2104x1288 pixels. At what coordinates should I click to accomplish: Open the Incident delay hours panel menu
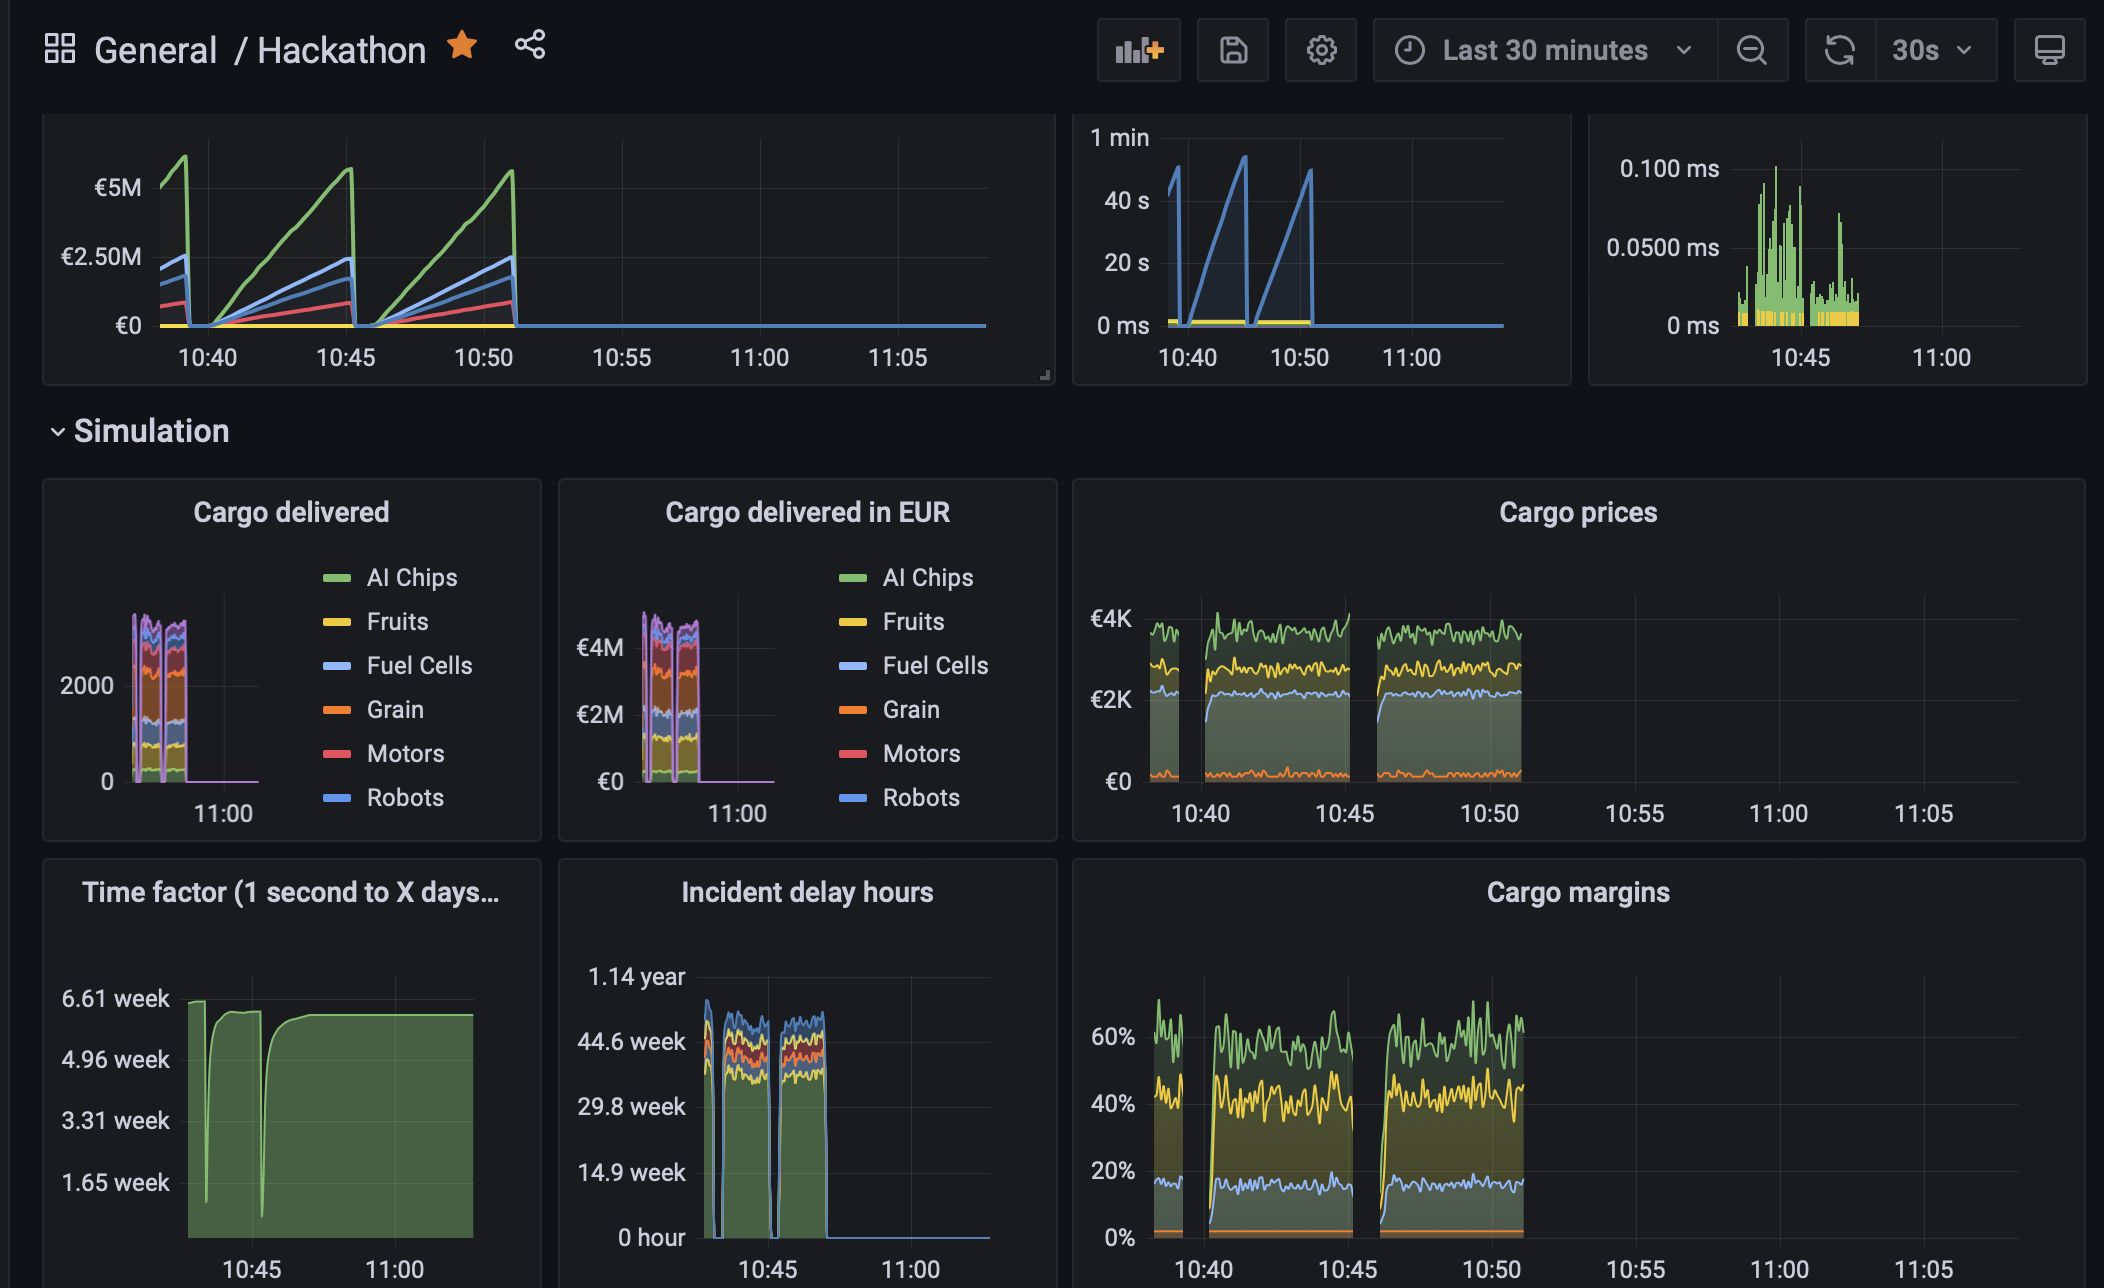click(807, 893)
